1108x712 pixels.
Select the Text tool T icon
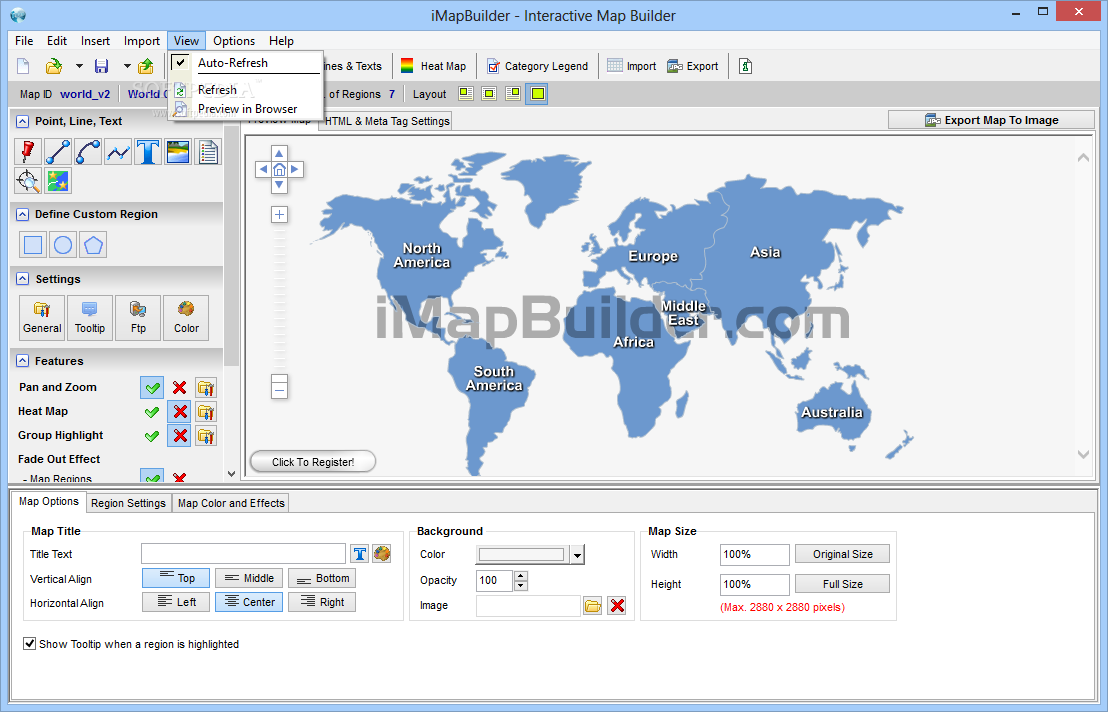point(148,152)
